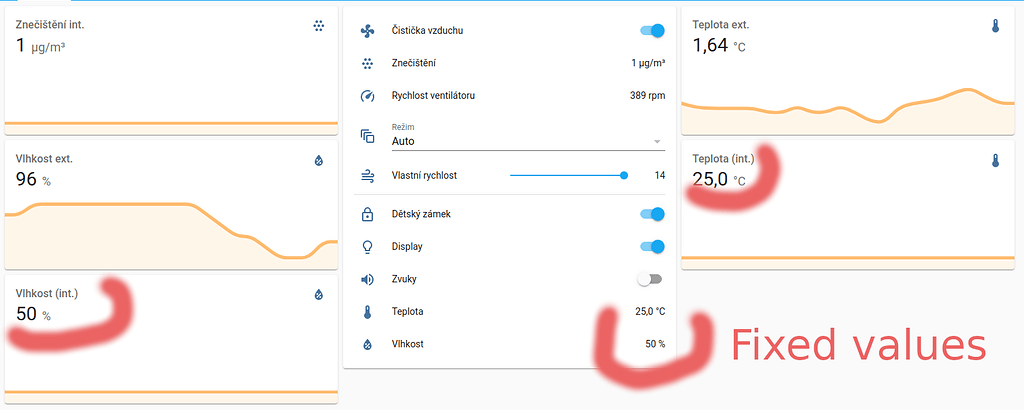Click the wind icon beside Vlastní rychlost
The width and height of the screenshot is (1024, 410).
(x=367, y=176)
